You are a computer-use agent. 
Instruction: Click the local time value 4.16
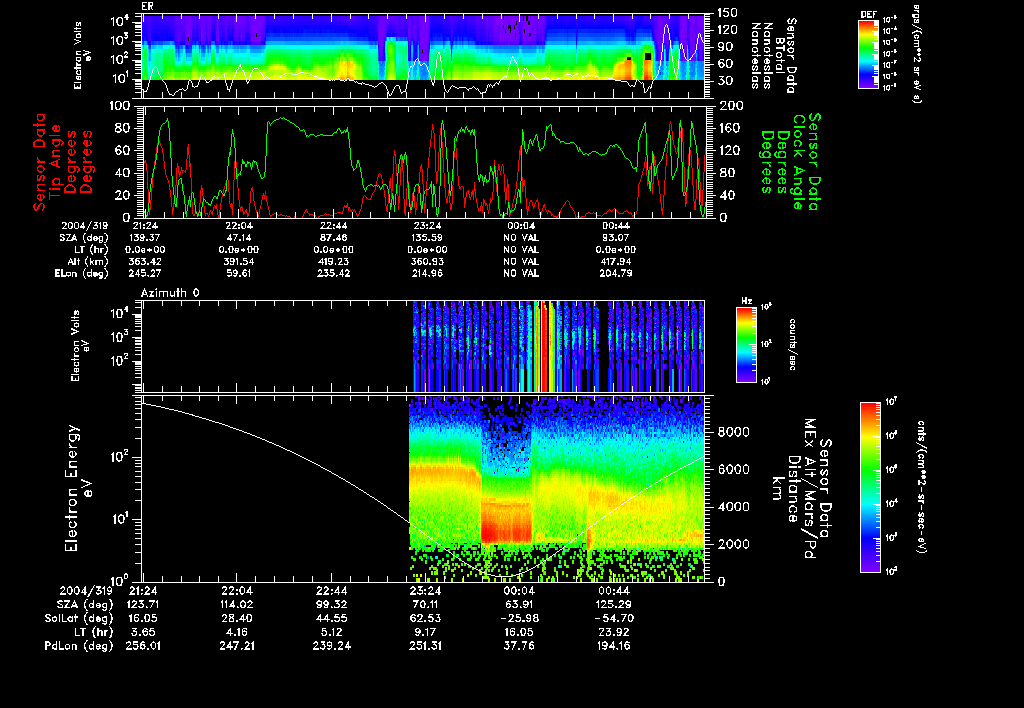[237, 632]
